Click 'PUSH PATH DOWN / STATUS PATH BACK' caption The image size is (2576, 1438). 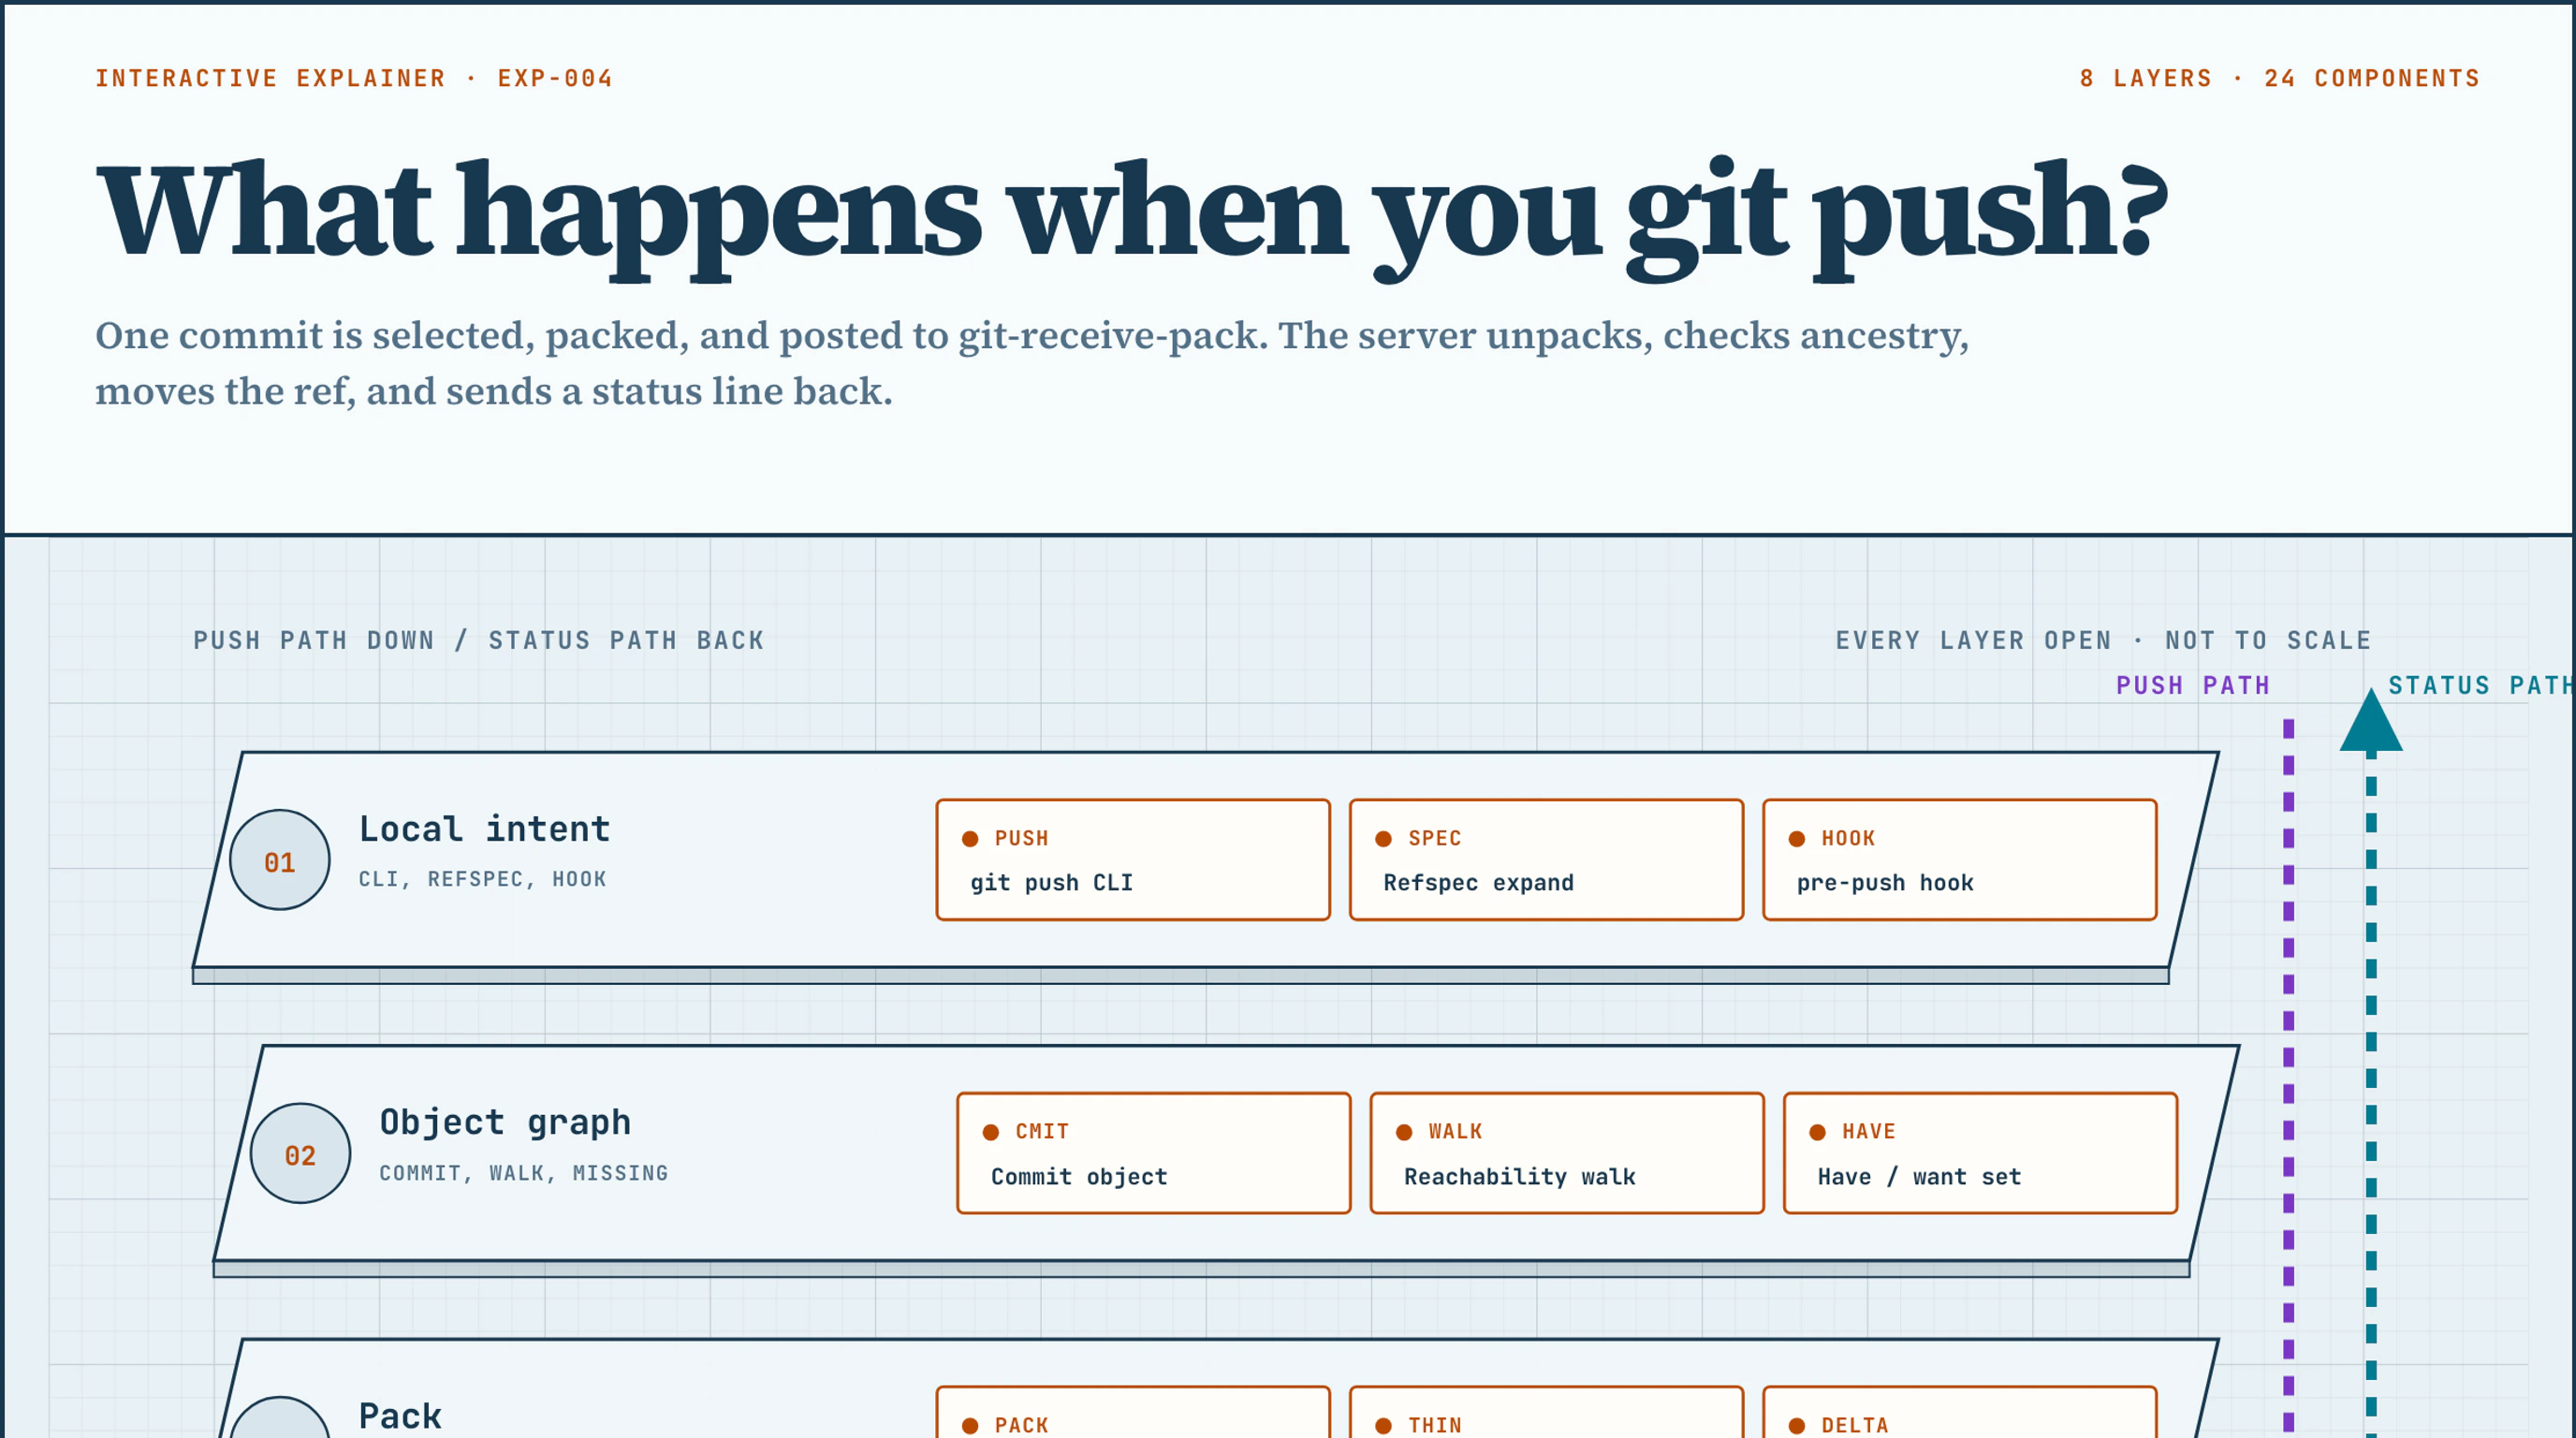point(479,640)
